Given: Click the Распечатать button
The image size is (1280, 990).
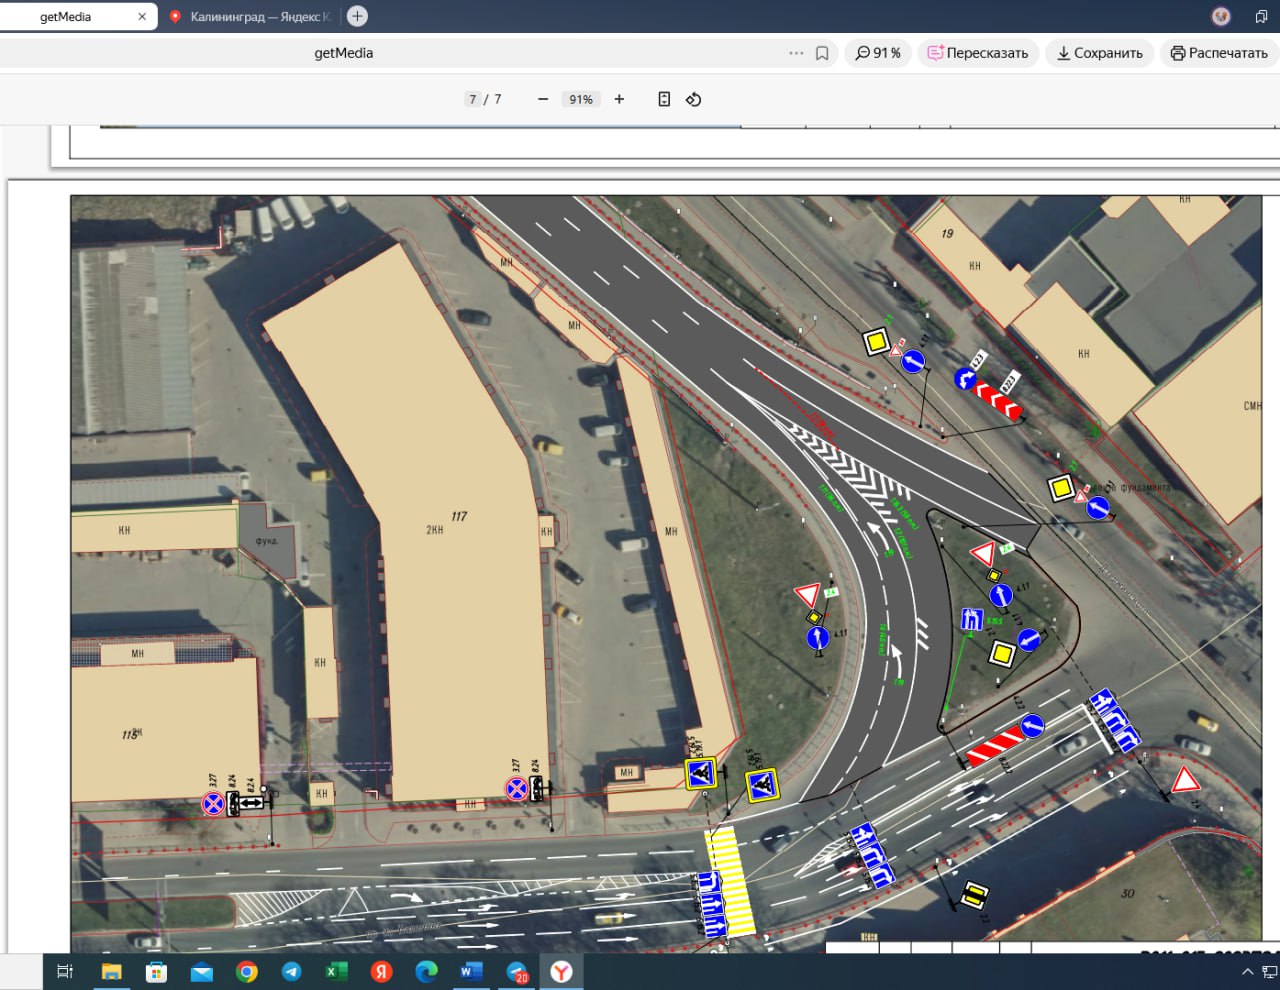Looking at the screenshot, I should pos(1219,53).
